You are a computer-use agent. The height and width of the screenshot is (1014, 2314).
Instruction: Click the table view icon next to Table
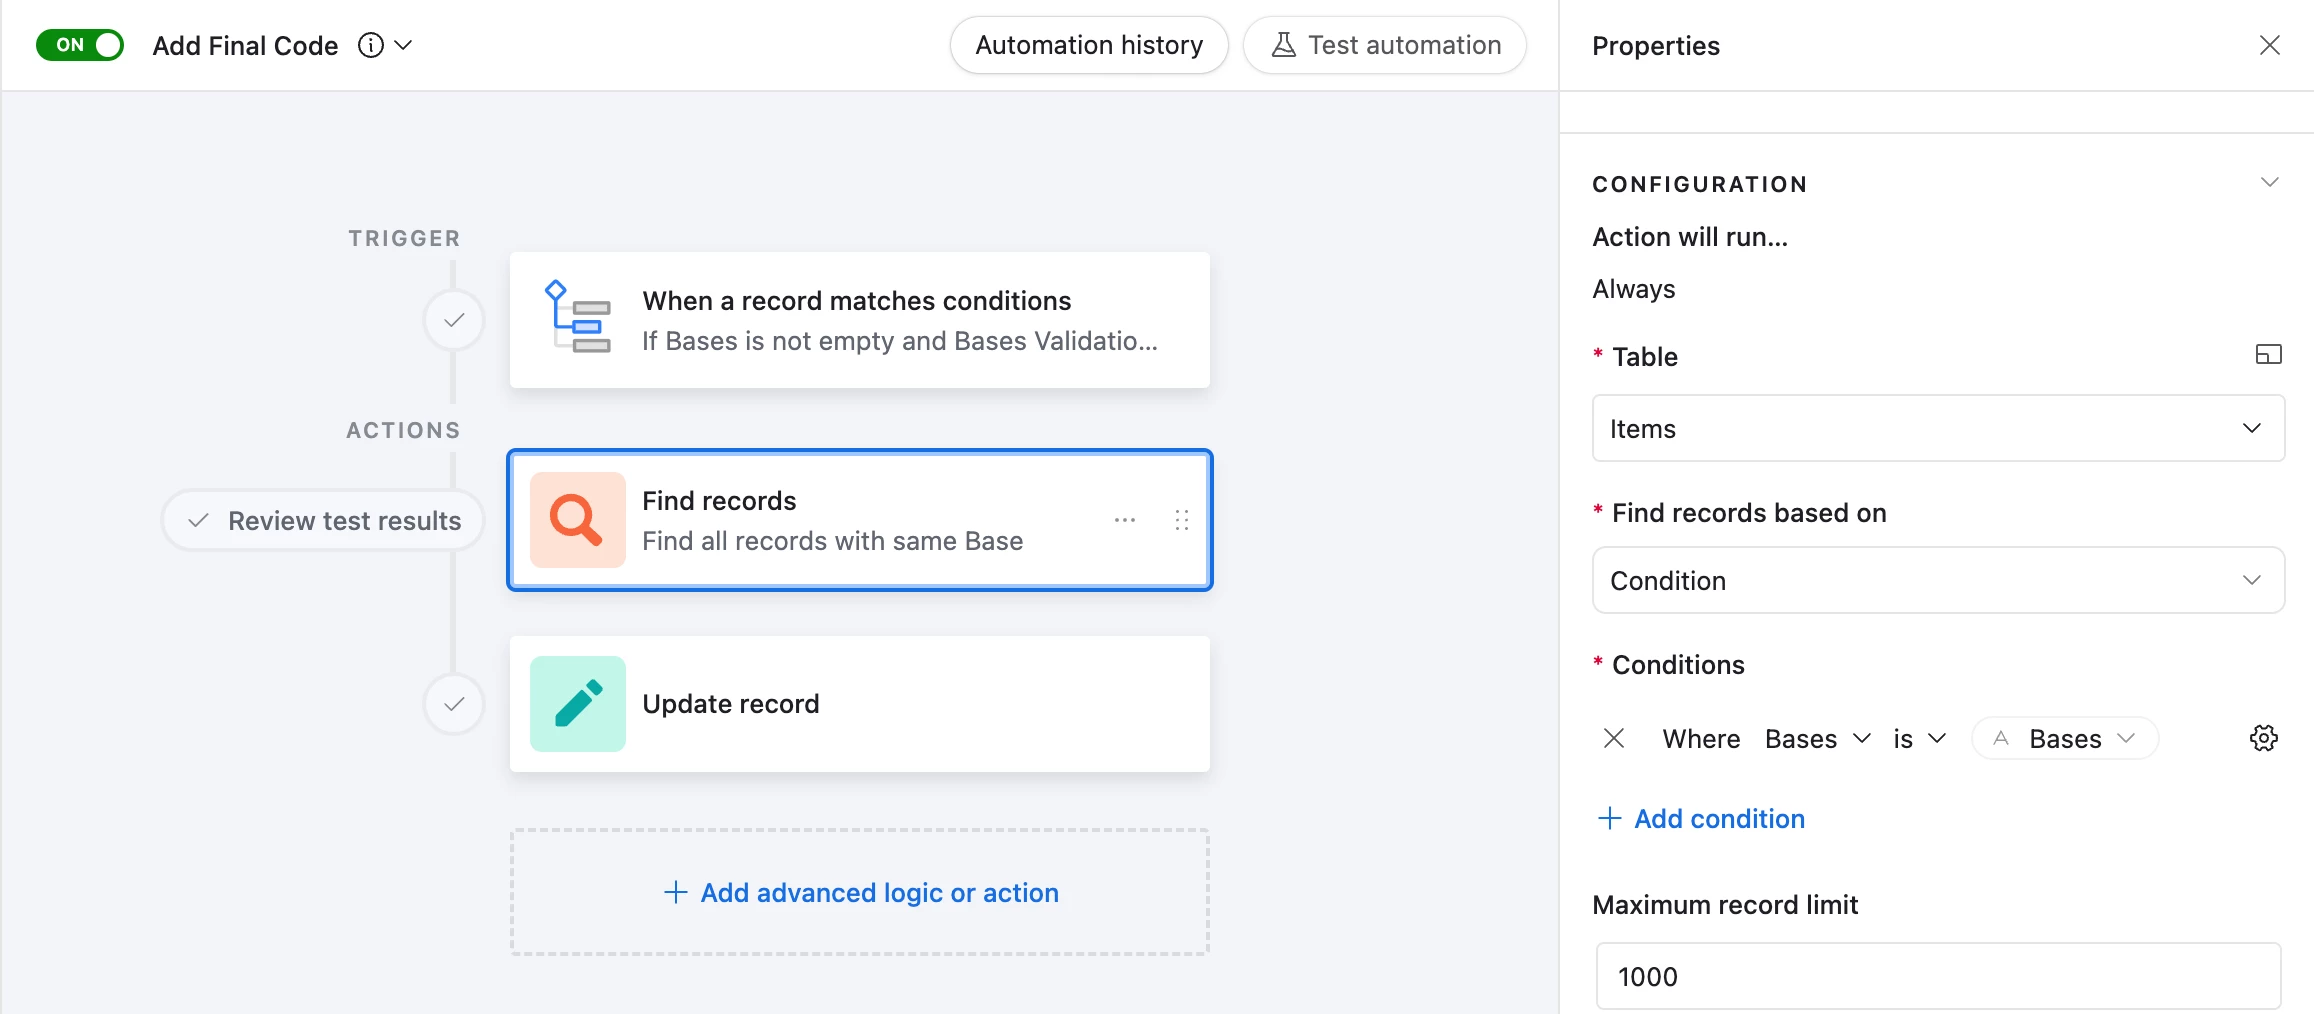[x=2268, y=355]
